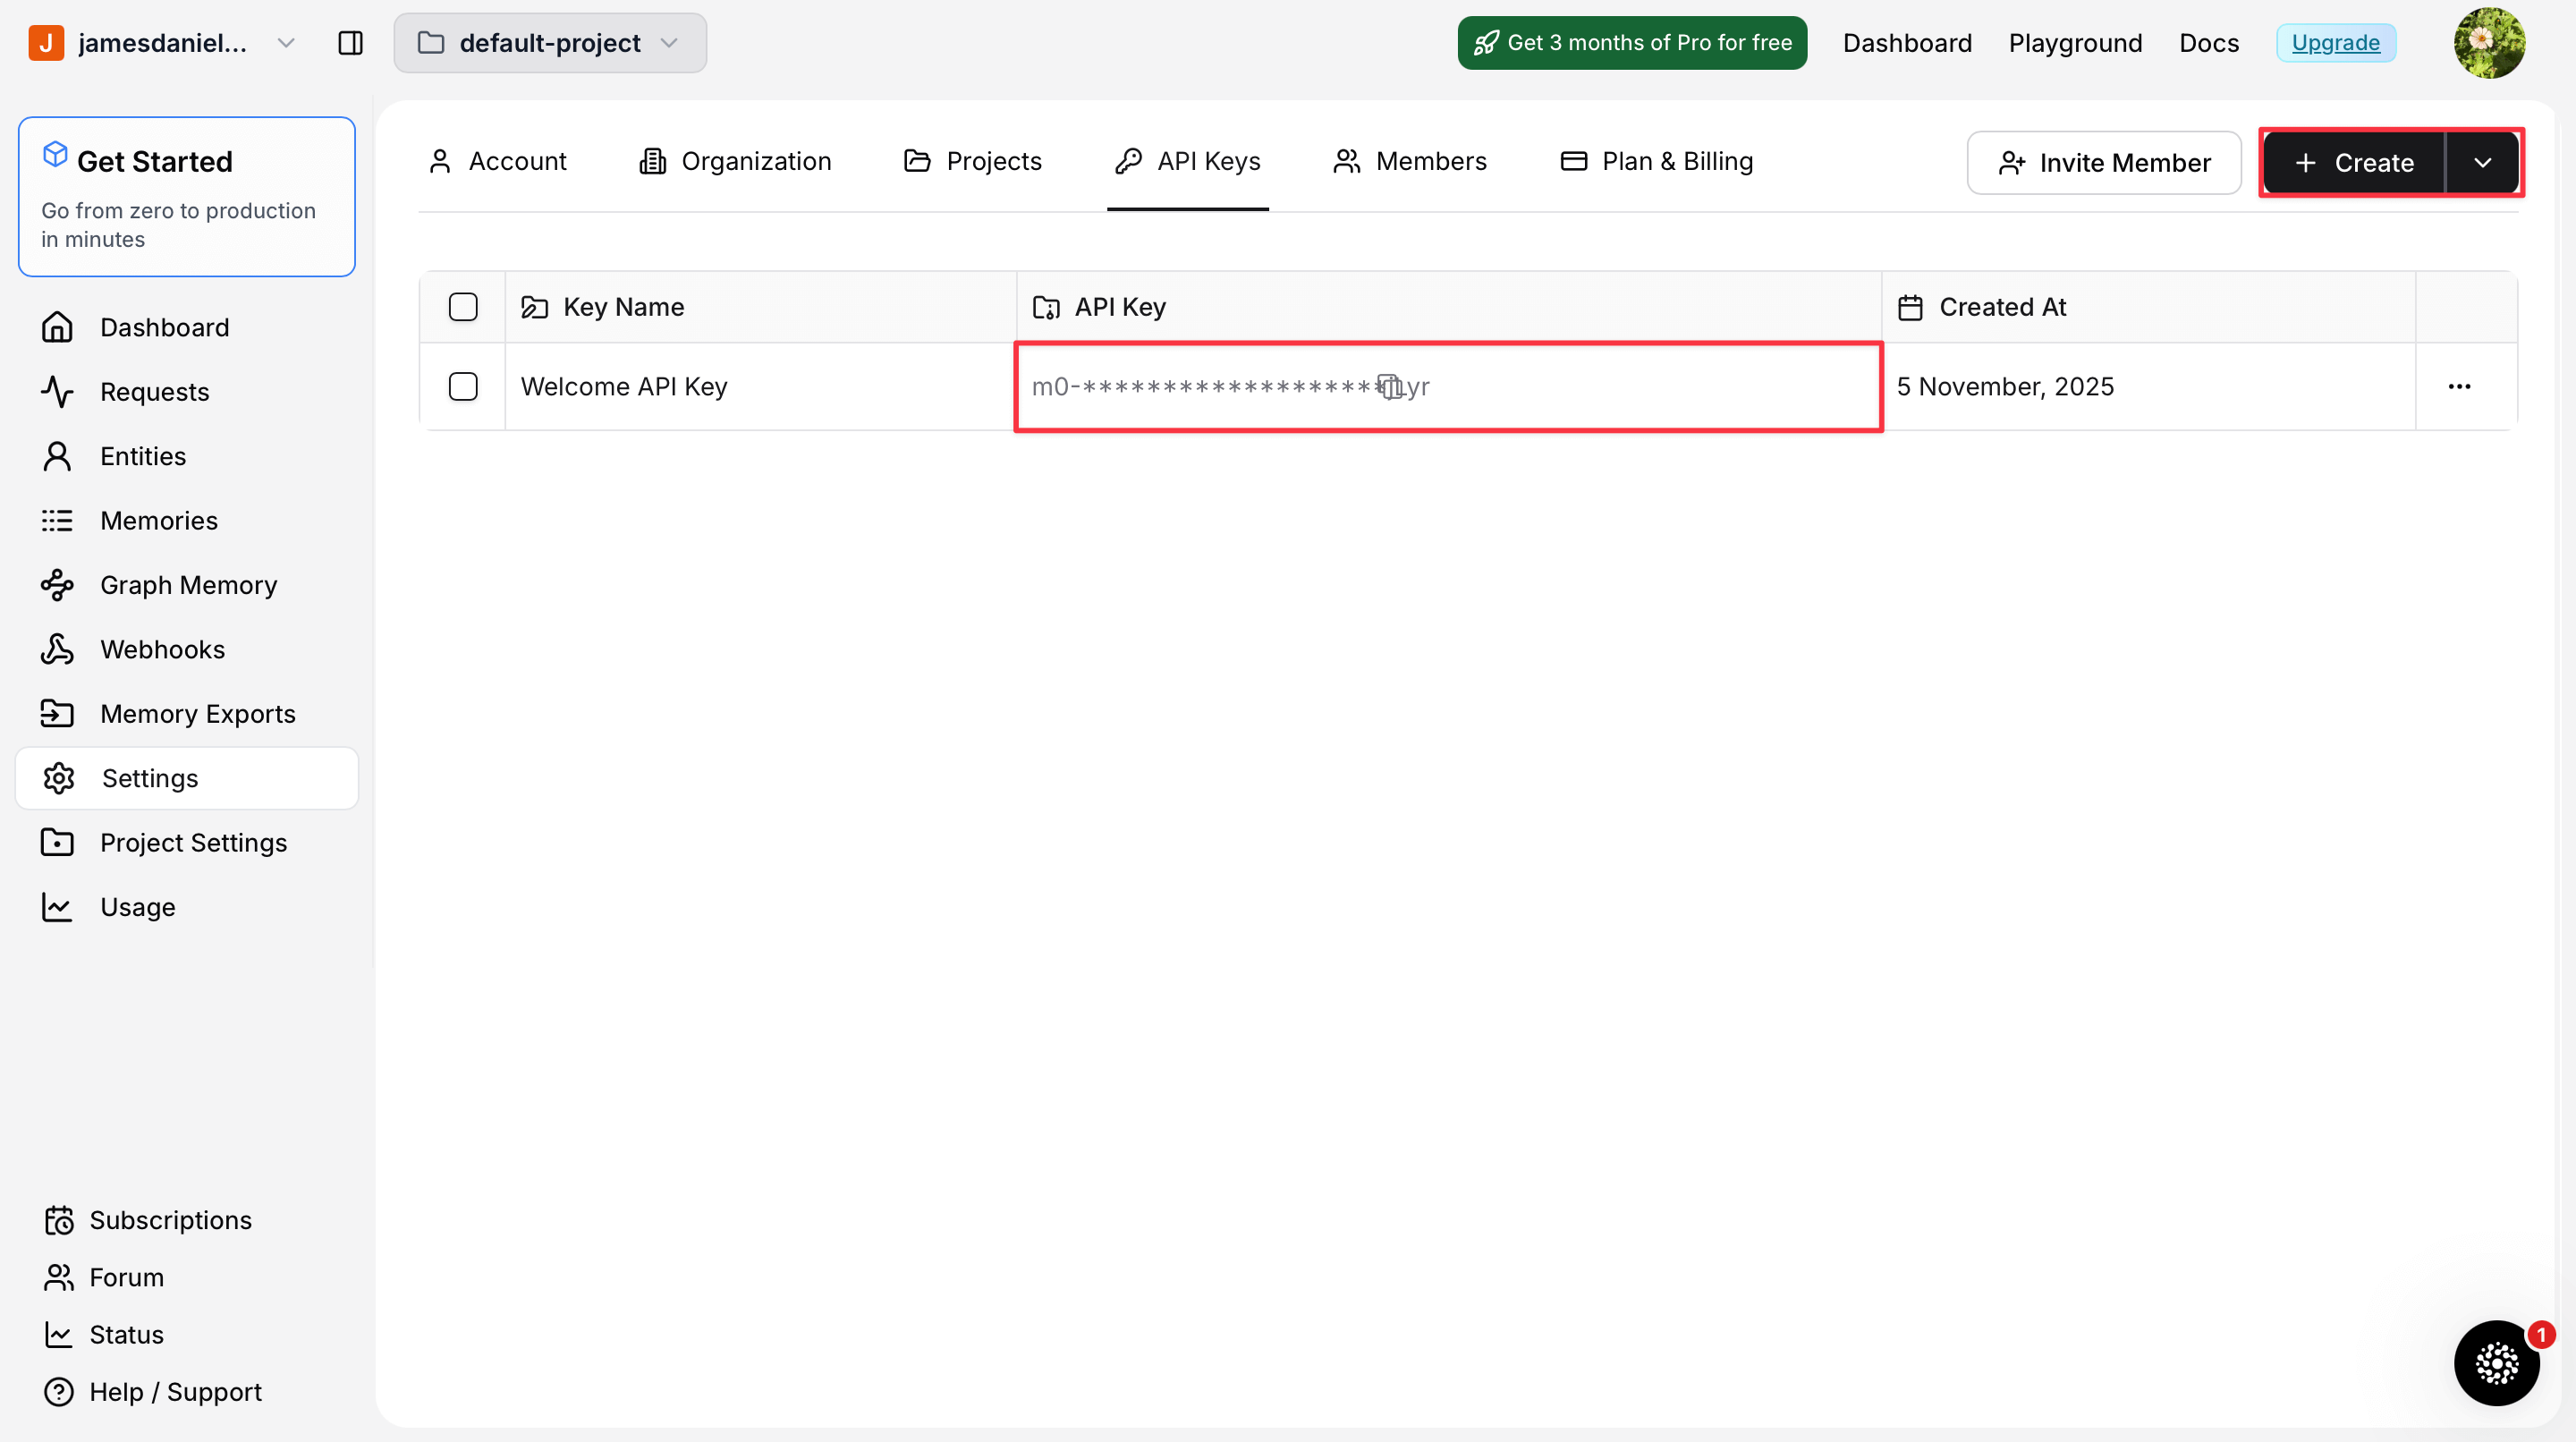The width and height of the screenshot is (2576, 1442).
Task: Open the user profile avatar
Action: 2488,43
